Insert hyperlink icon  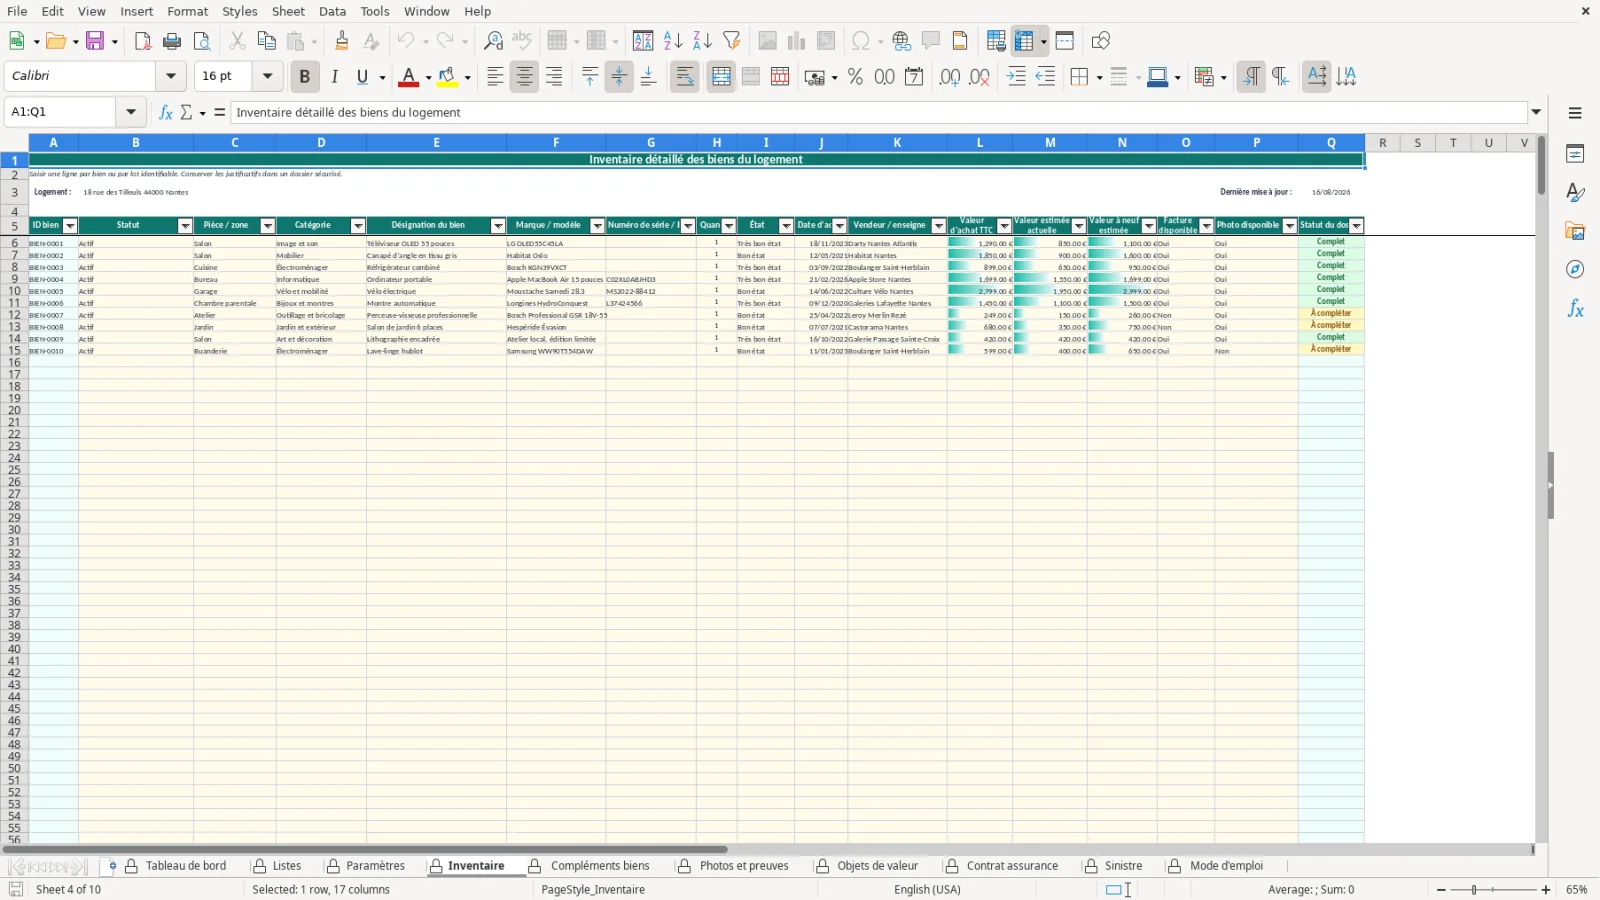(x=901, y=41)
